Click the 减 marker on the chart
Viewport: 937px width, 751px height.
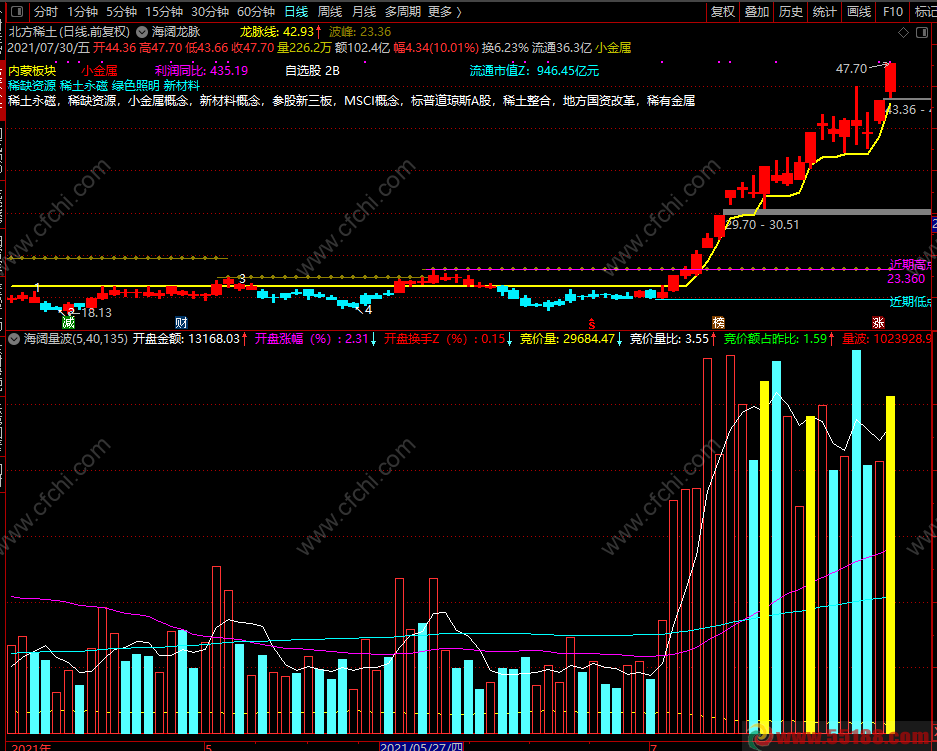point(69,323)
